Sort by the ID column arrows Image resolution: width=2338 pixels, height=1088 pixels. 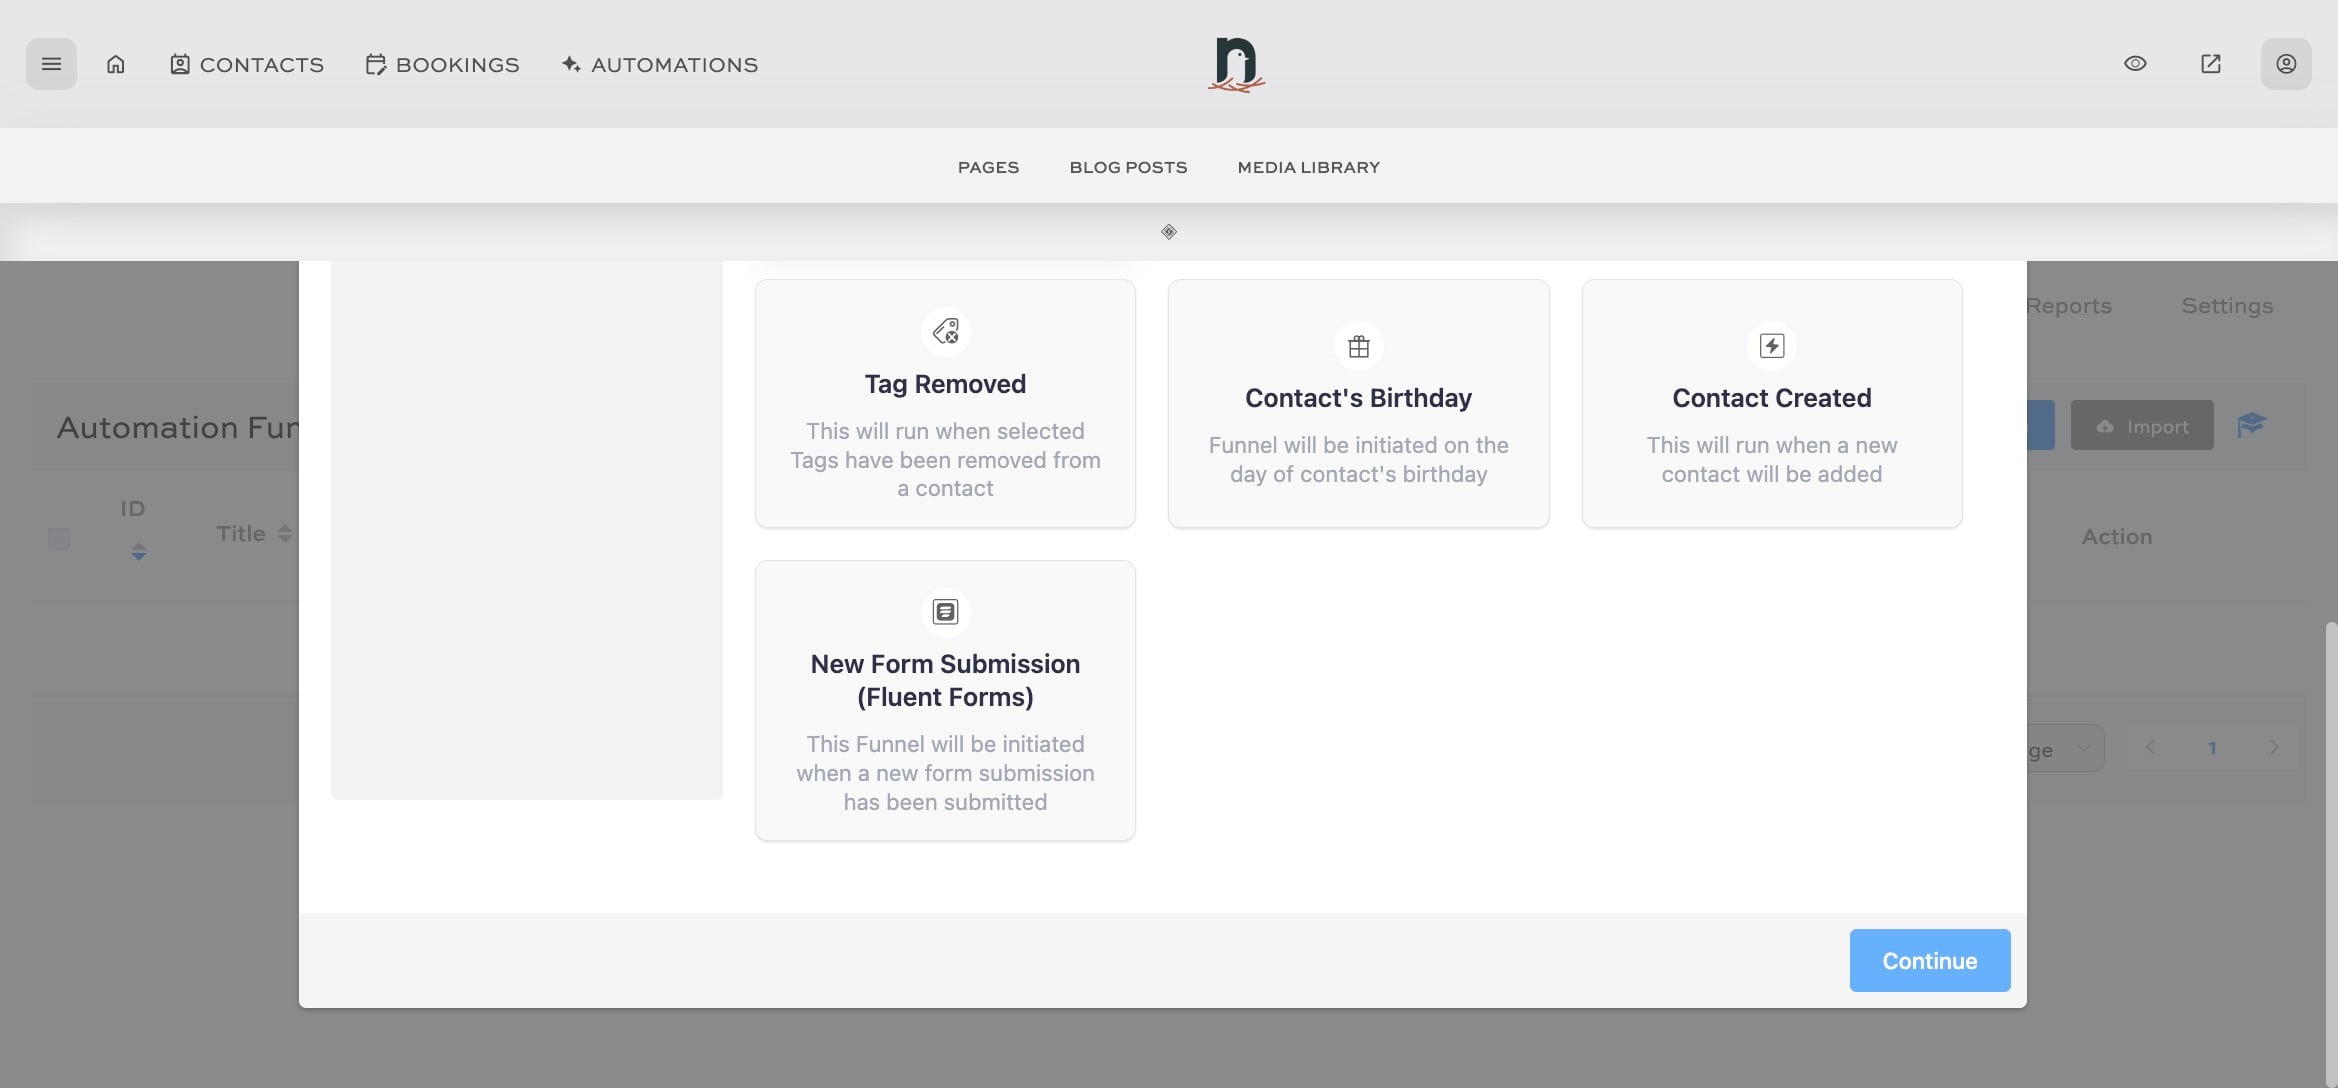click(139, 551)
